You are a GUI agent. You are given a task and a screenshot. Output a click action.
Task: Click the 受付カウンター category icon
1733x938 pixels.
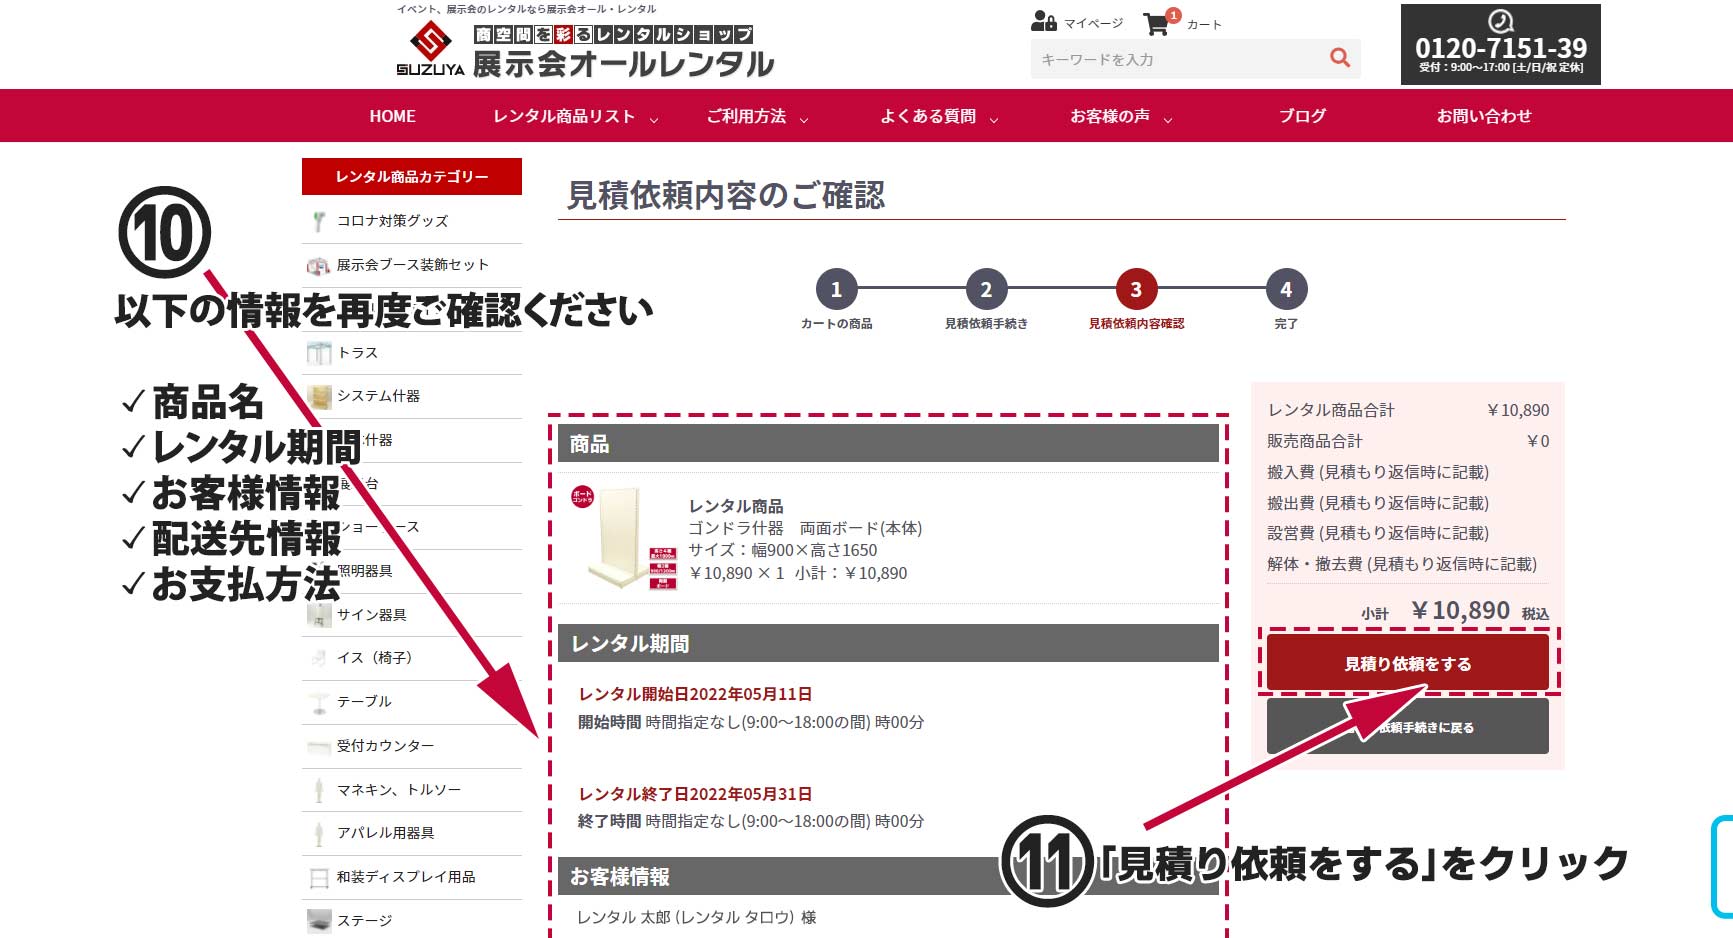click(319, 746)
